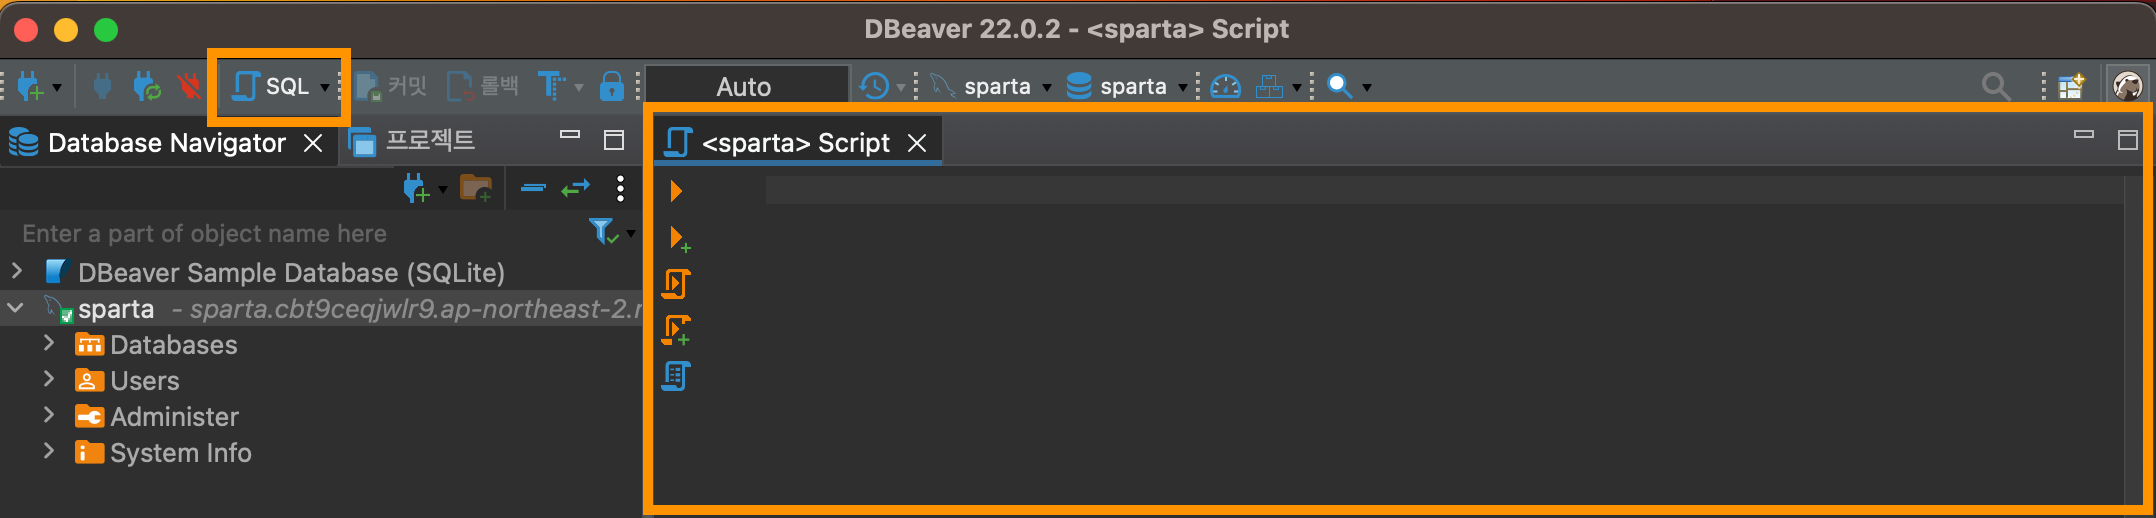Open the new connection dropdown arrow in main toolbar

pyautogui.click(x=57, y=88)
